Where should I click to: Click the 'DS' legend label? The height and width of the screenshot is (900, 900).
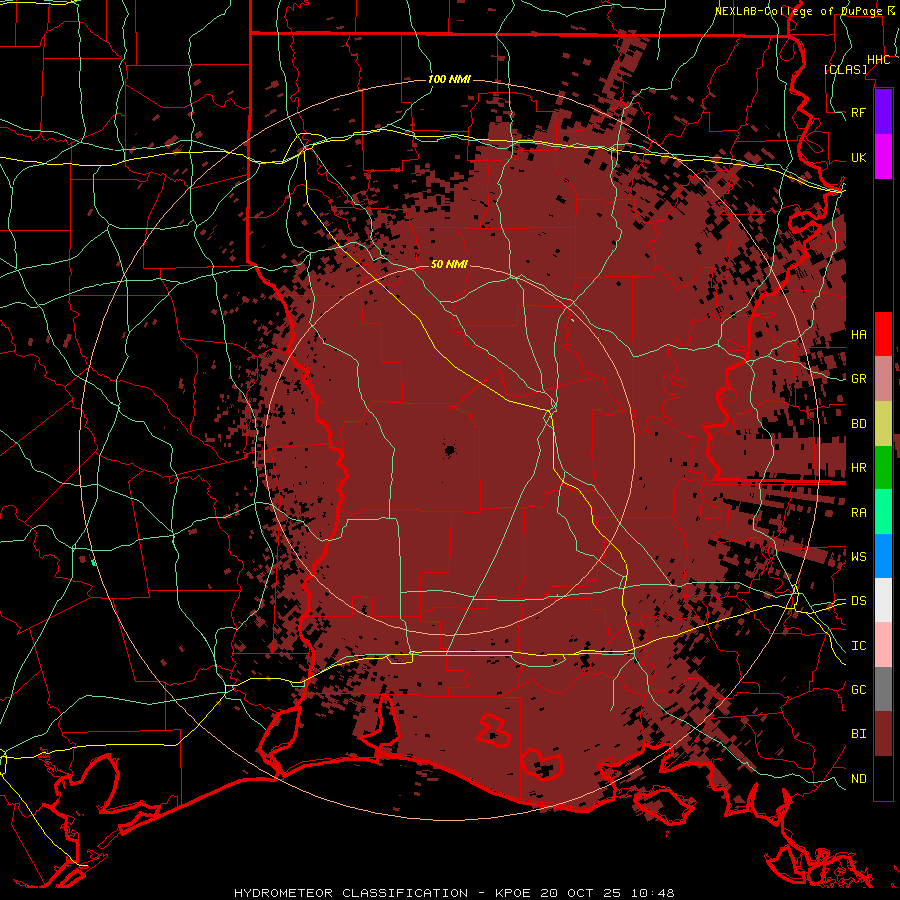pyautogui.click(x=859, y=601)
